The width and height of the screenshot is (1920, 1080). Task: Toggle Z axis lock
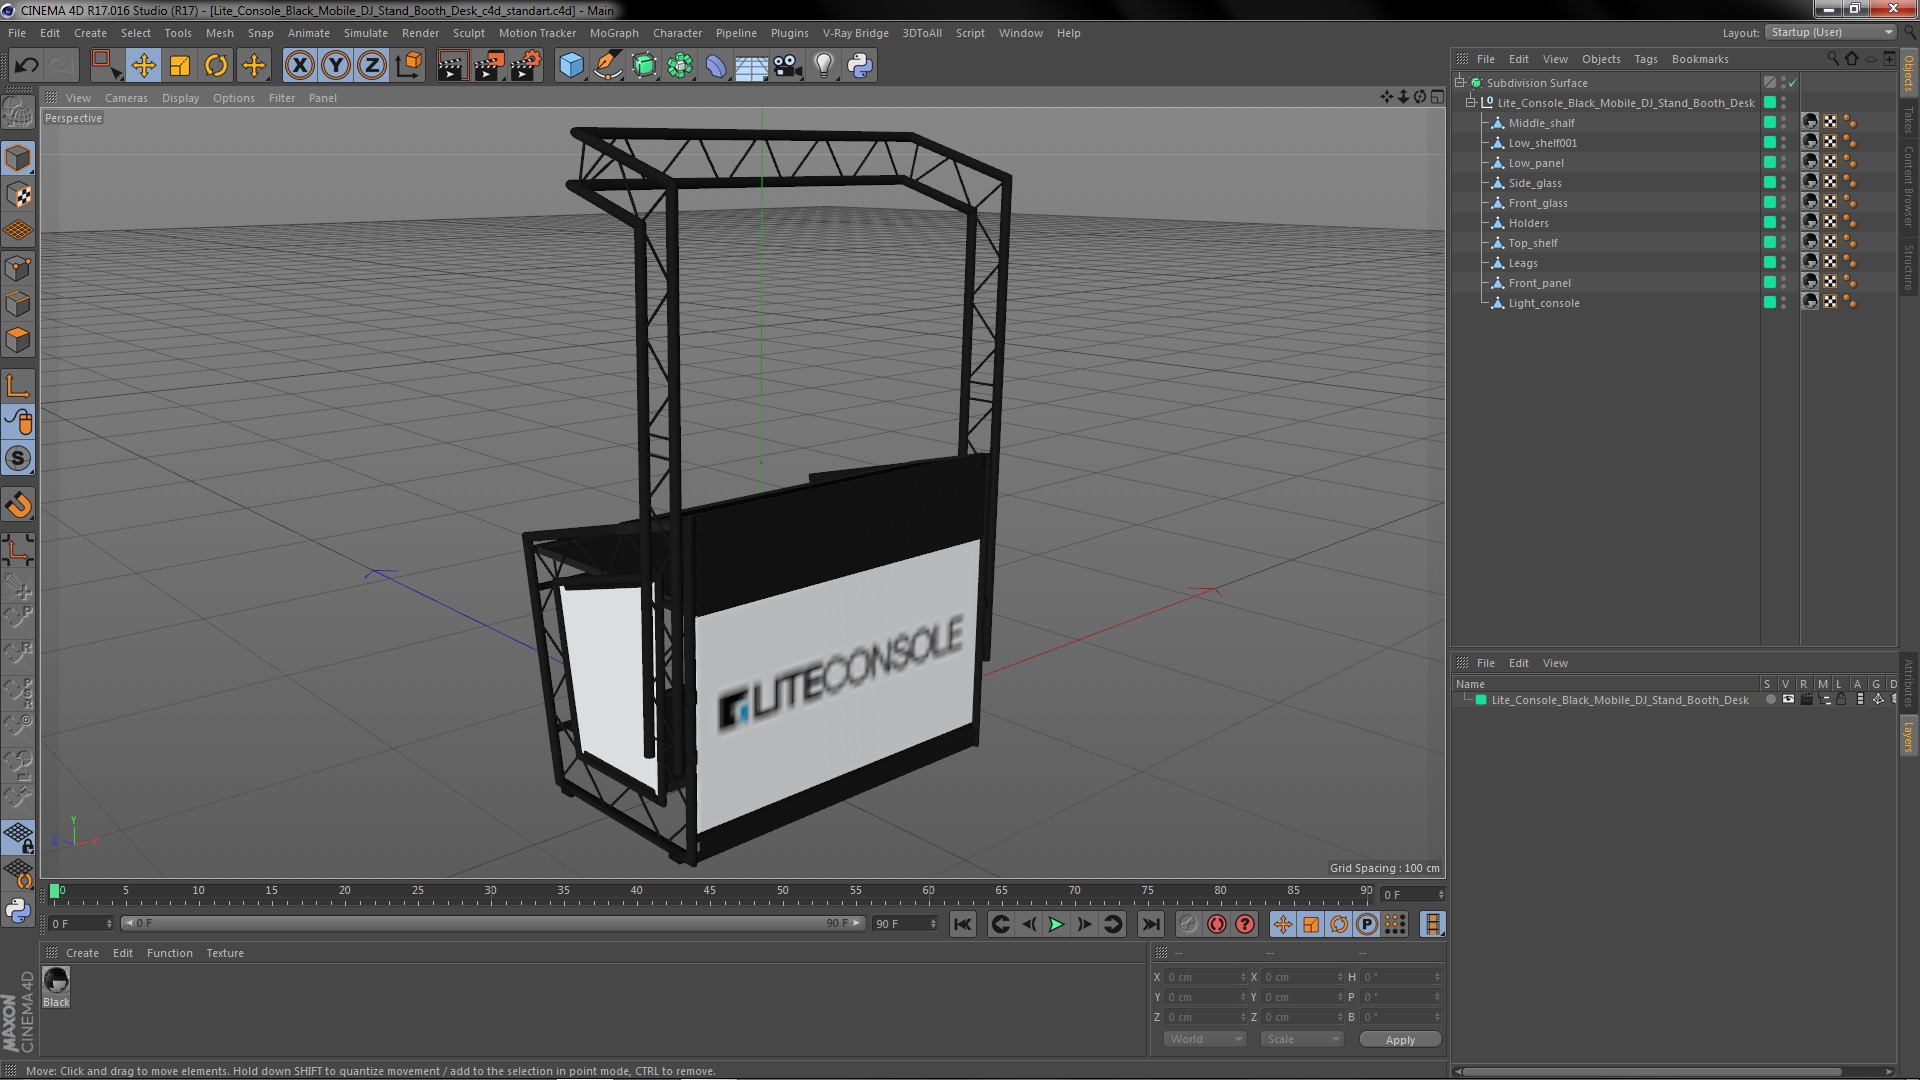(372, 66)
